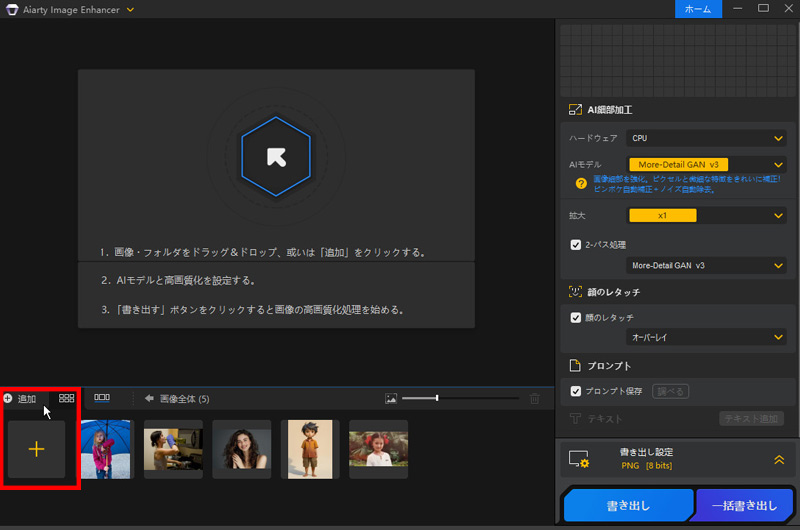Open the AIモデル More-Detail GAN v3 dropdown

tap(706, 164)
